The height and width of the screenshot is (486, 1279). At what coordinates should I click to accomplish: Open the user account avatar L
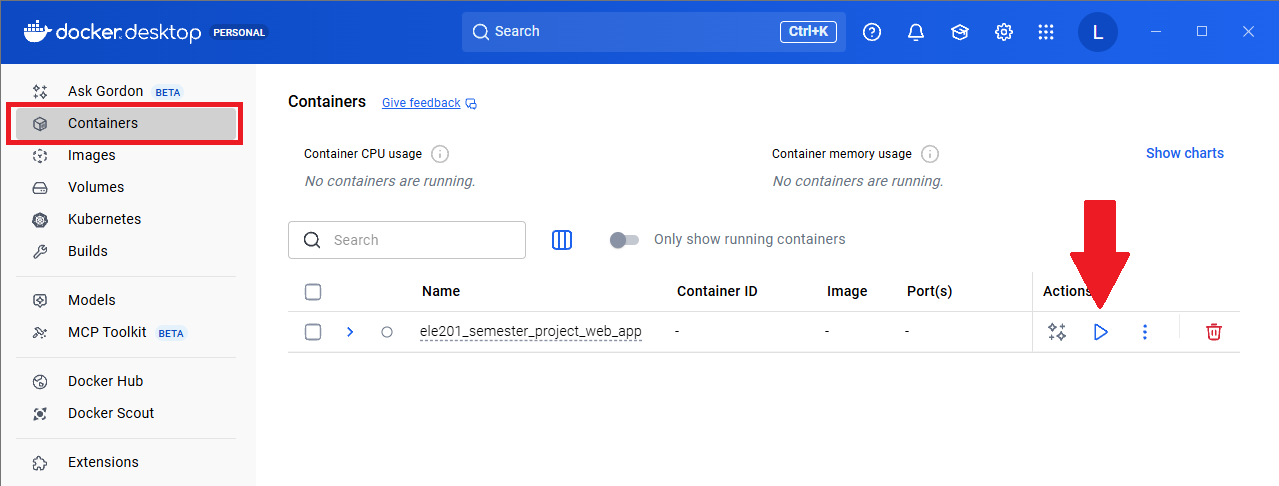(x=1098, y=32)
